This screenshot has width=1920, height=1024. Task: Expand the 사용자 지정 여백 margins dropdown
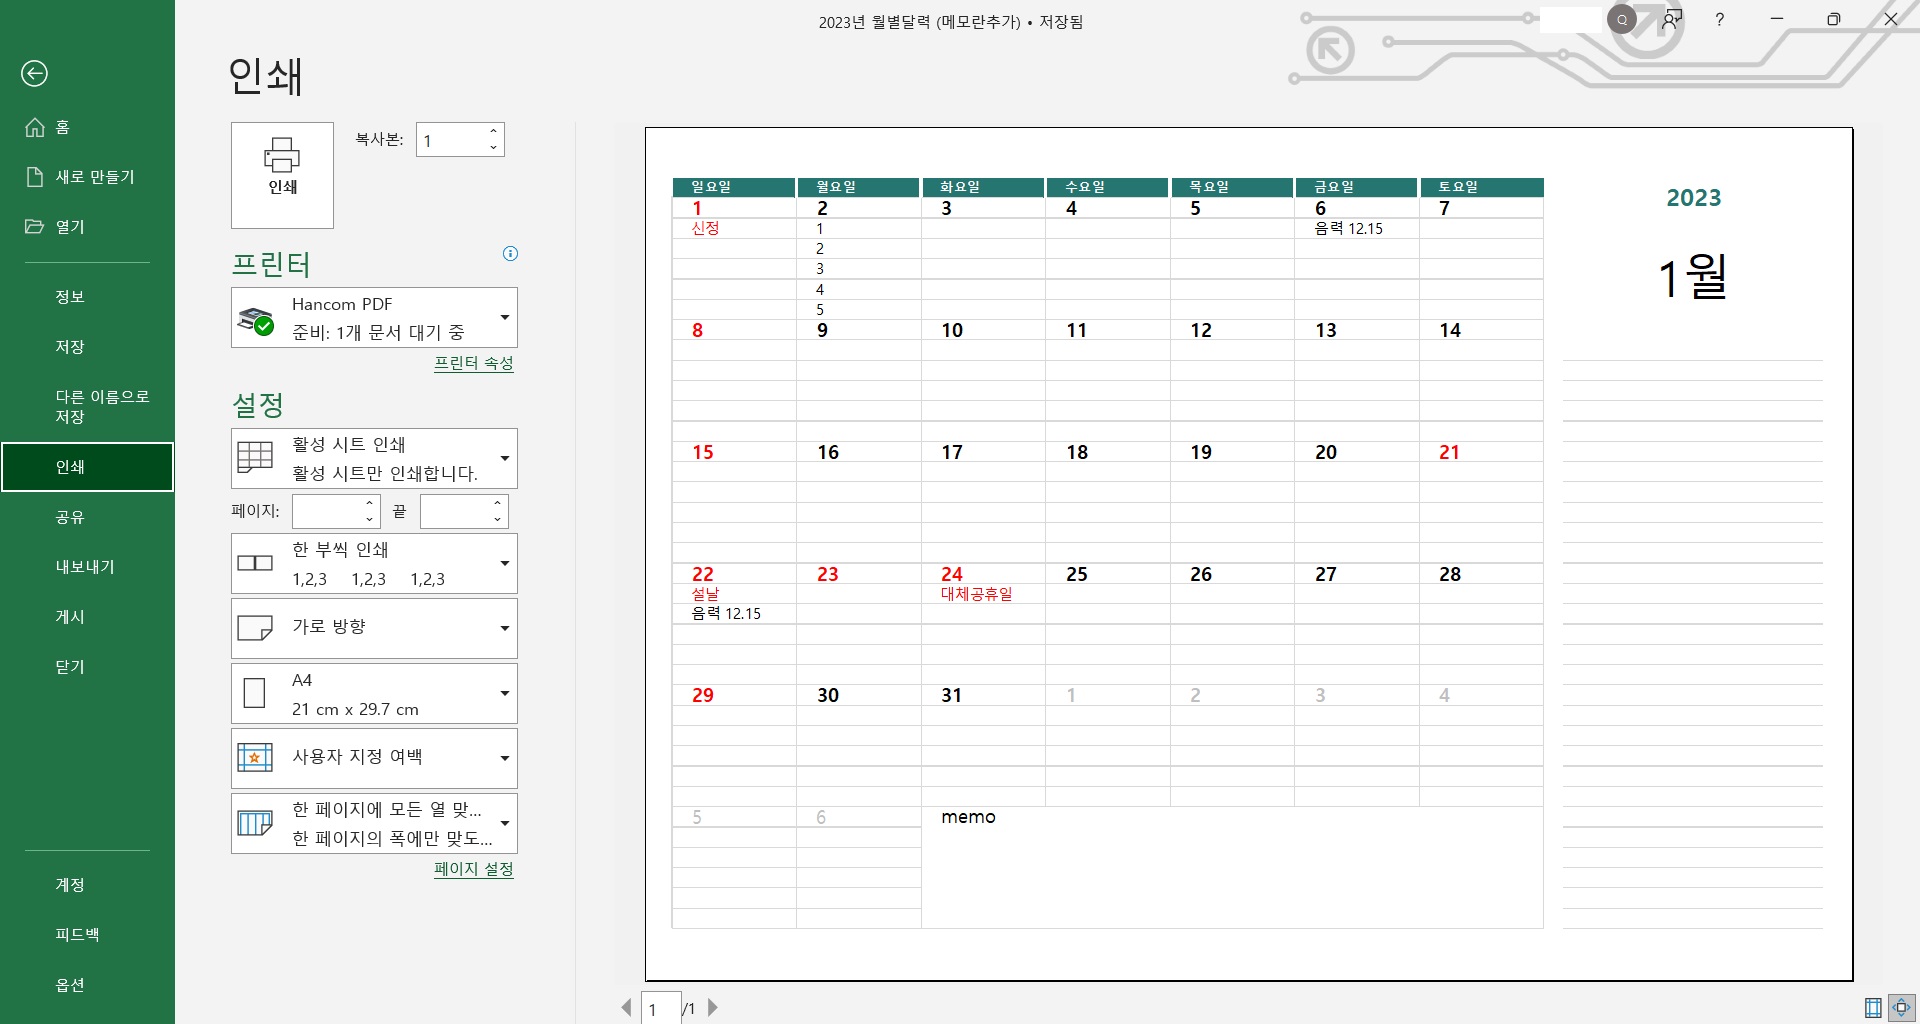point(374,758)
